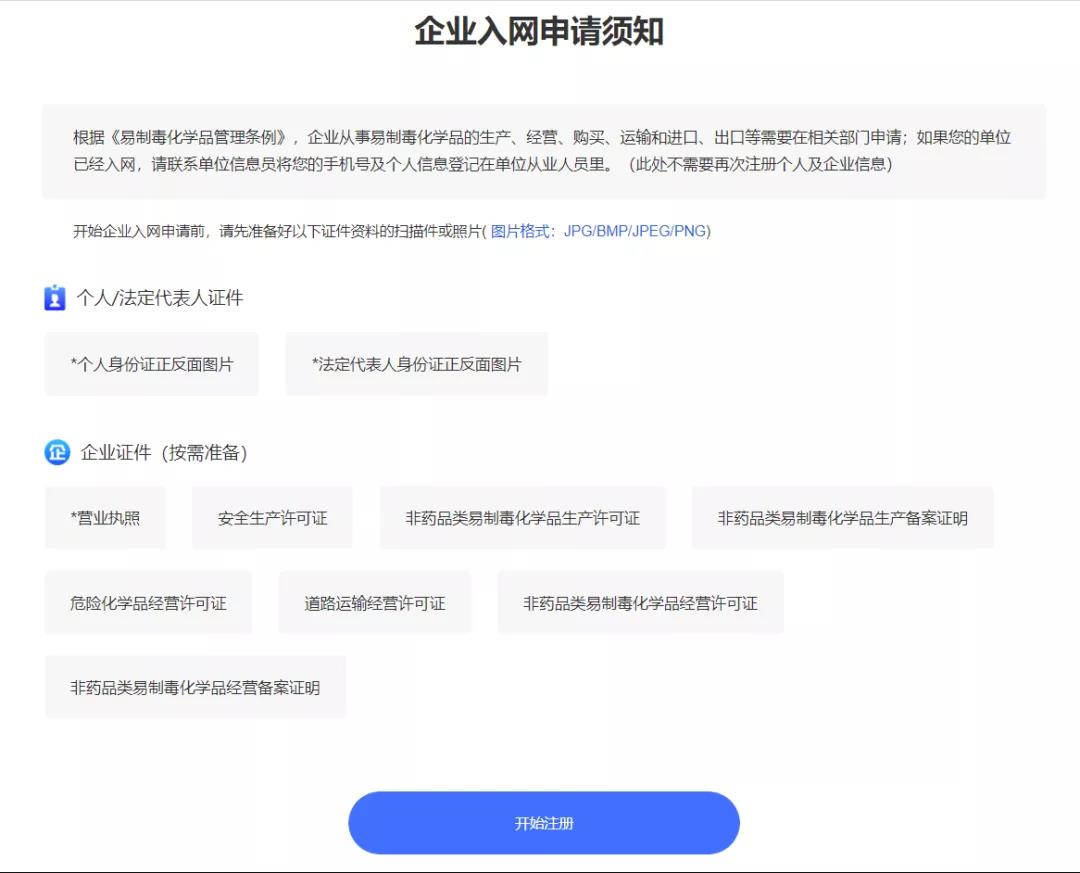Select the 个人身份证正反面图片 tag

pyautogui.click(x=152, y=365)
